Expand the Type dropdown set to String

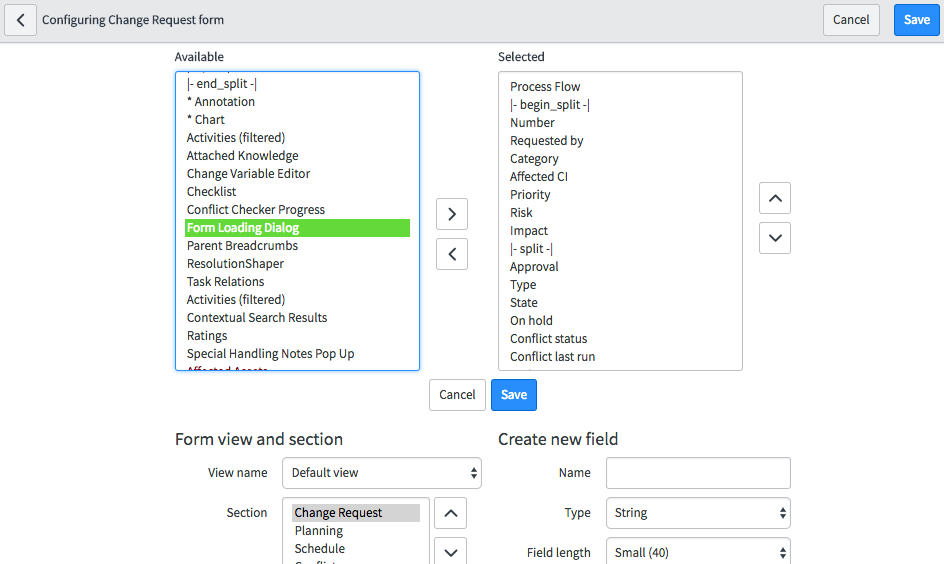coord(698,513)
